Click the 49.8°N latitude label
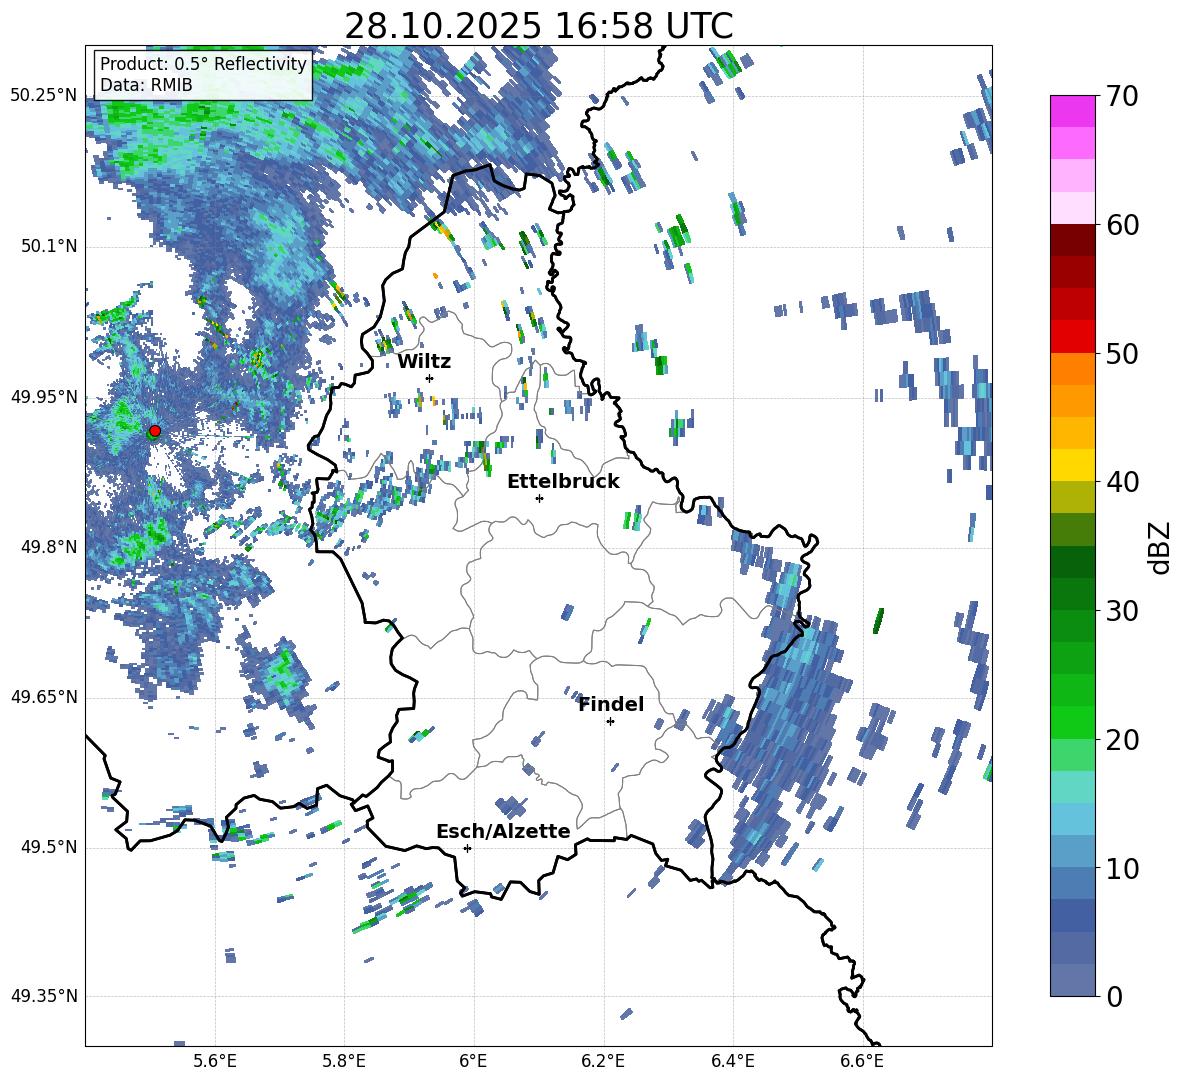This screenshot has width=1184, height=1081. coord(48,546)
